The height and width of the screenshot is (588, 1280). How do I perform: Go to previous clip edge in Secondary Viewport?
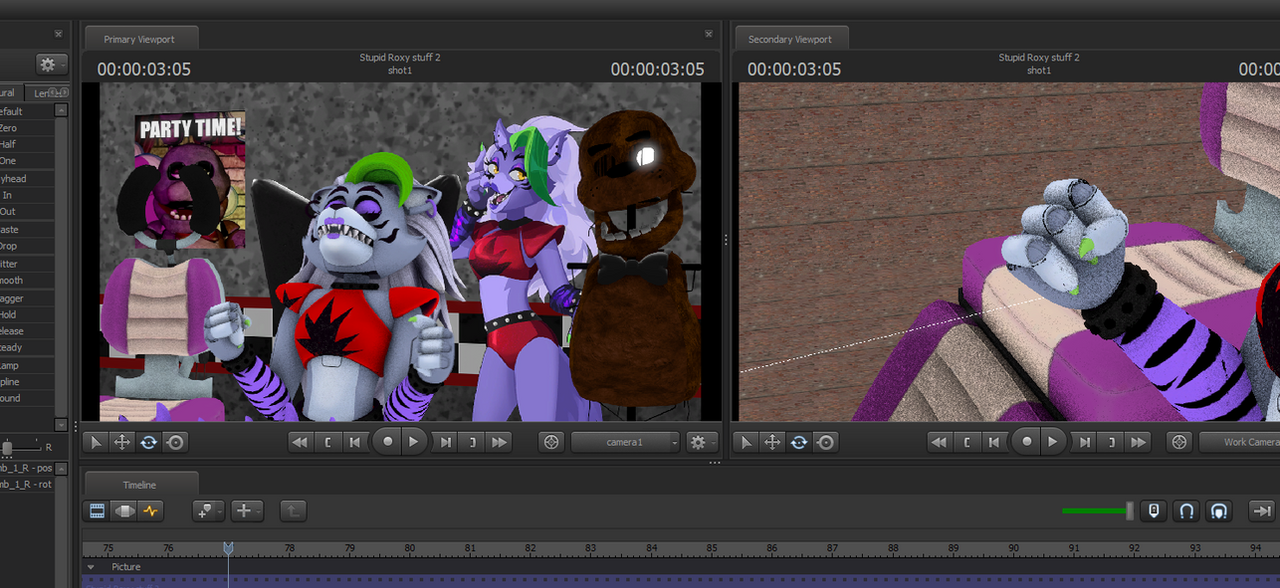(x=966, y=441)
